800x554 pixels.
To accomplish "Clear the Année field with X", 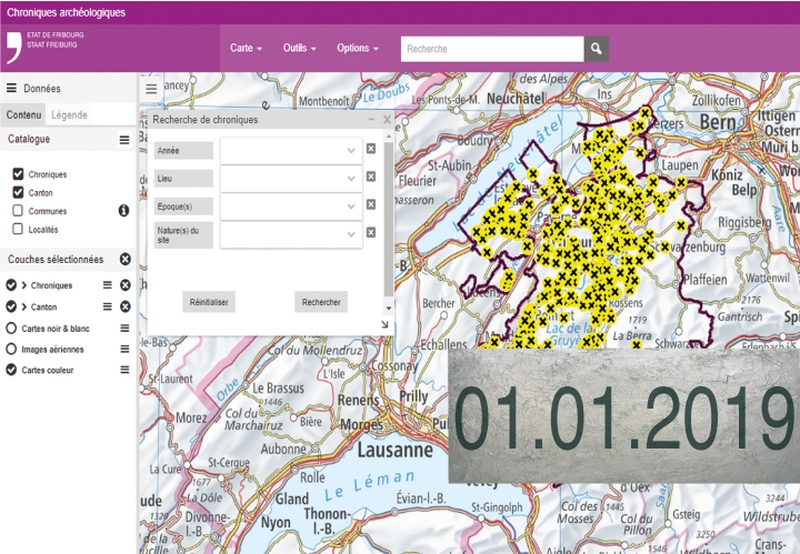I will [370, 149].
